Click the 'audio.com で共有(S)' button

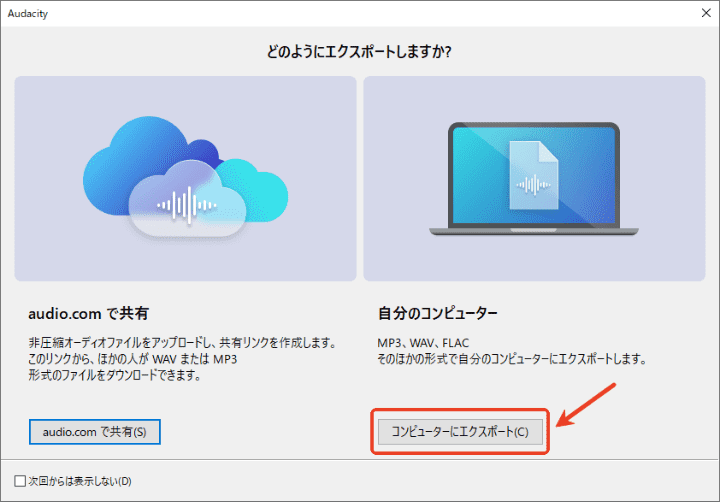tap(95, 432)
